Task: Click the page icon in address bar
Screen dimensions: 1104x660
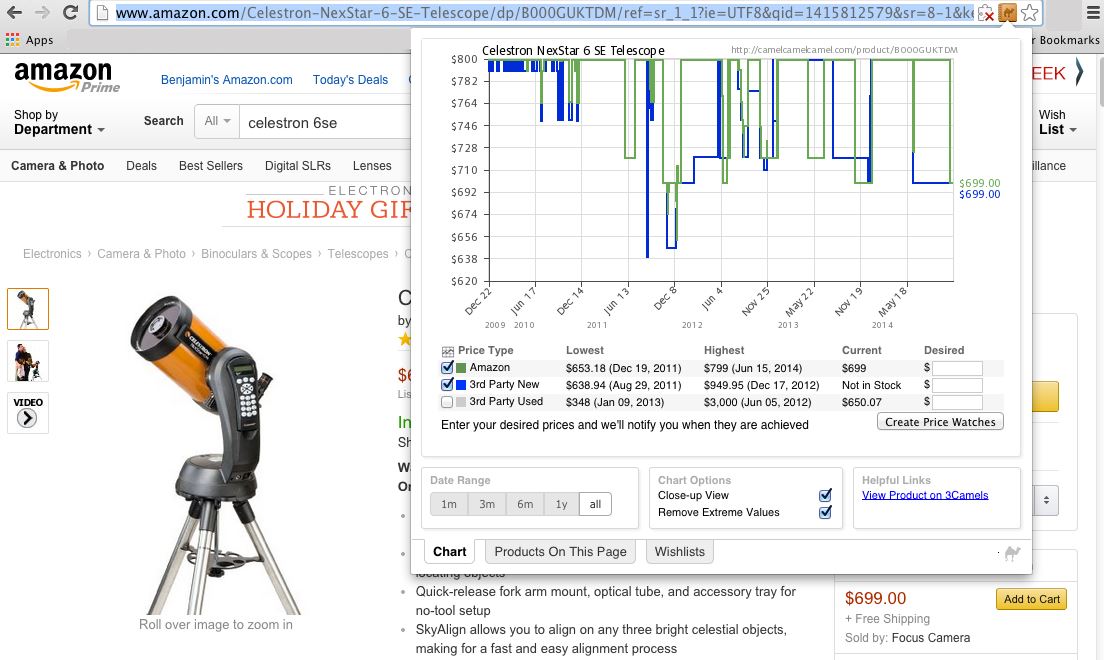Action: [x=101, y=13]
